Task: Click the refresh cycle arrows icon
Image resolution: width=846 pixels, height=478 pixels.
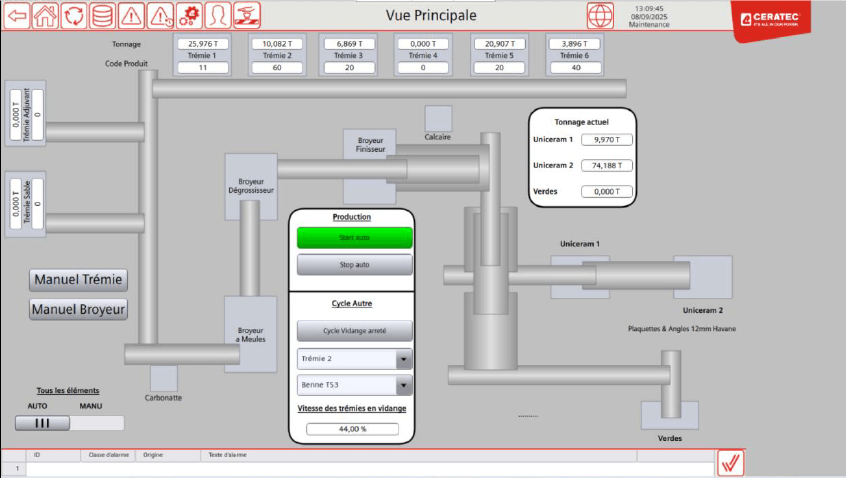Action: tap(74, 15)
